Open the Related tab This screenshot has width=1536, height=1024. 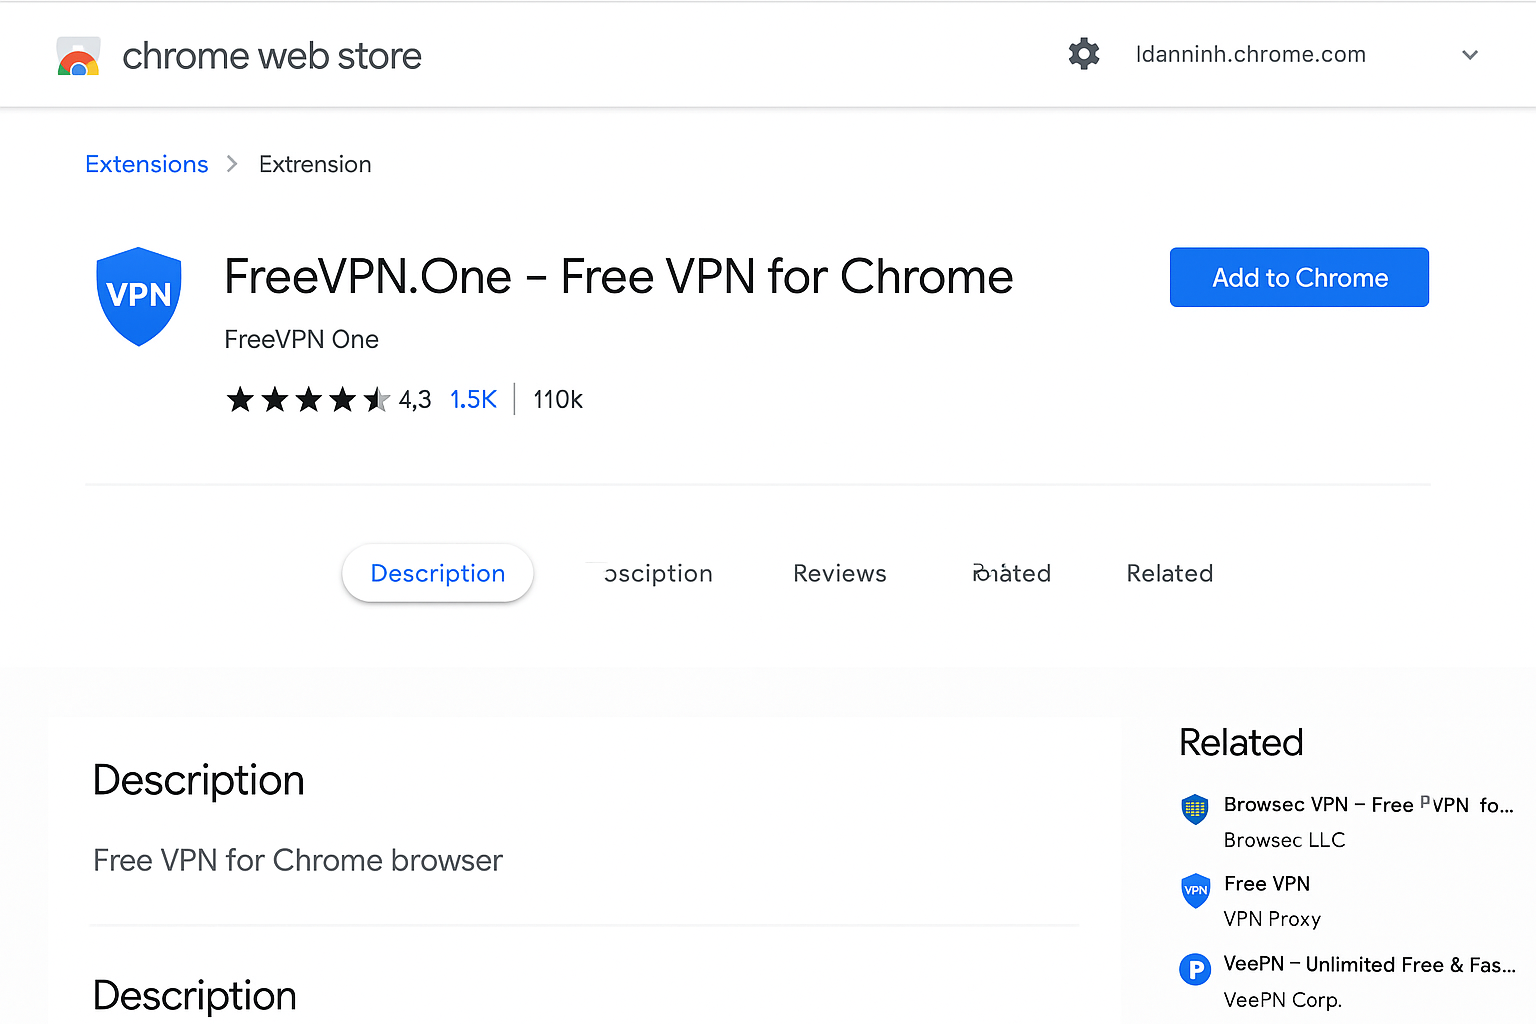[x=1169, y=573]
